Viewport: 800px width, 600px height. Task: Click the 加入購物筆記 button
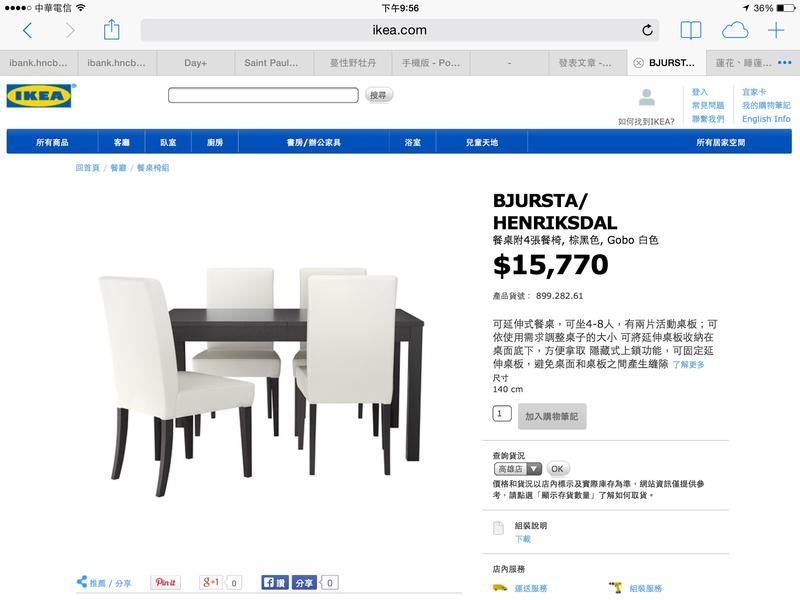[x=552, y=416]
